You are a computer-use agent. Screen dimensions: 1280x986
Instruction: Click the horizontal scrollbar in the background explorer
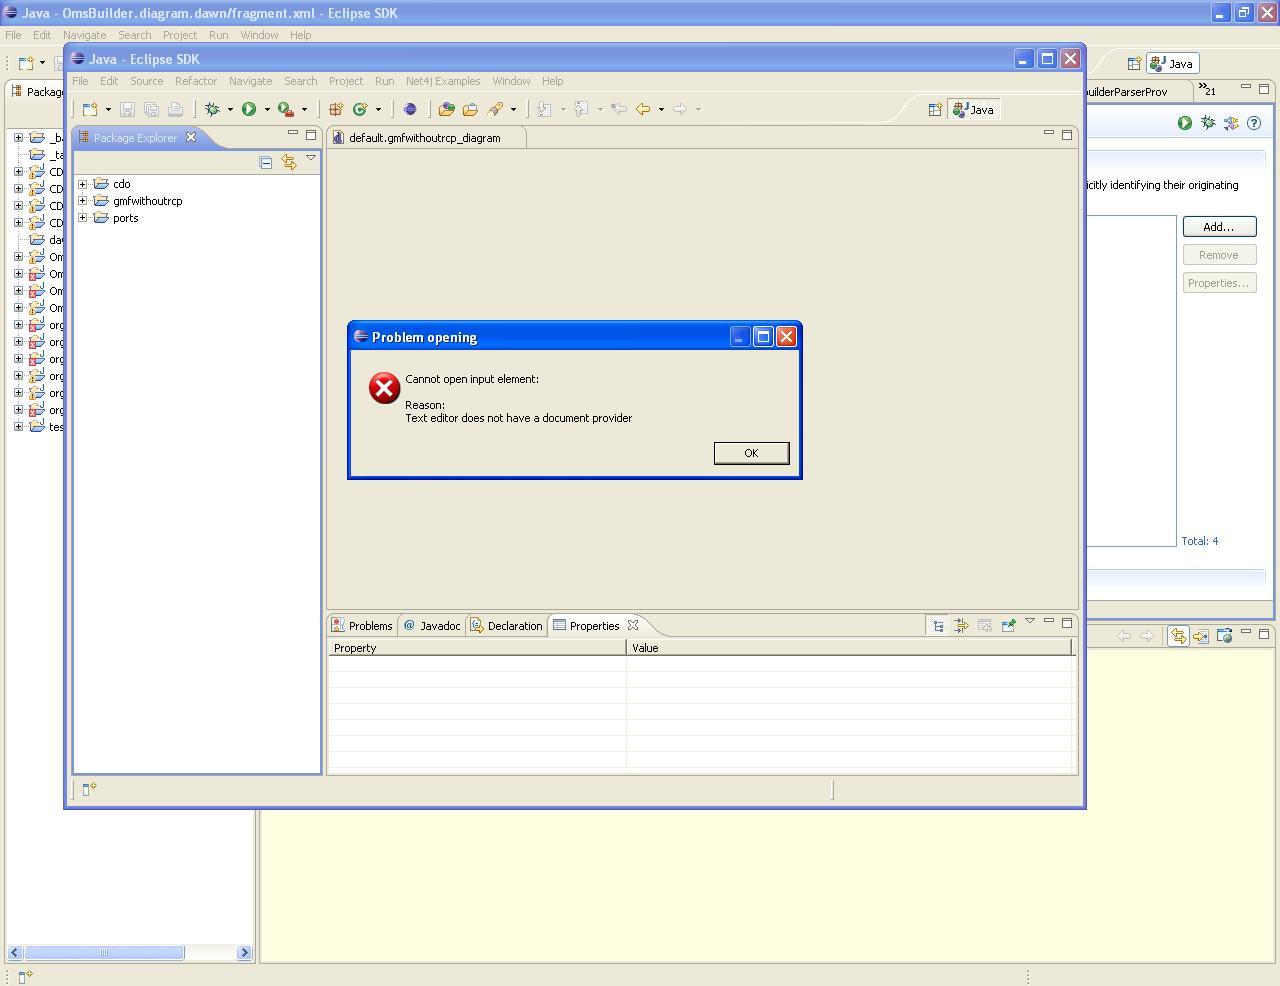(104, 953)
